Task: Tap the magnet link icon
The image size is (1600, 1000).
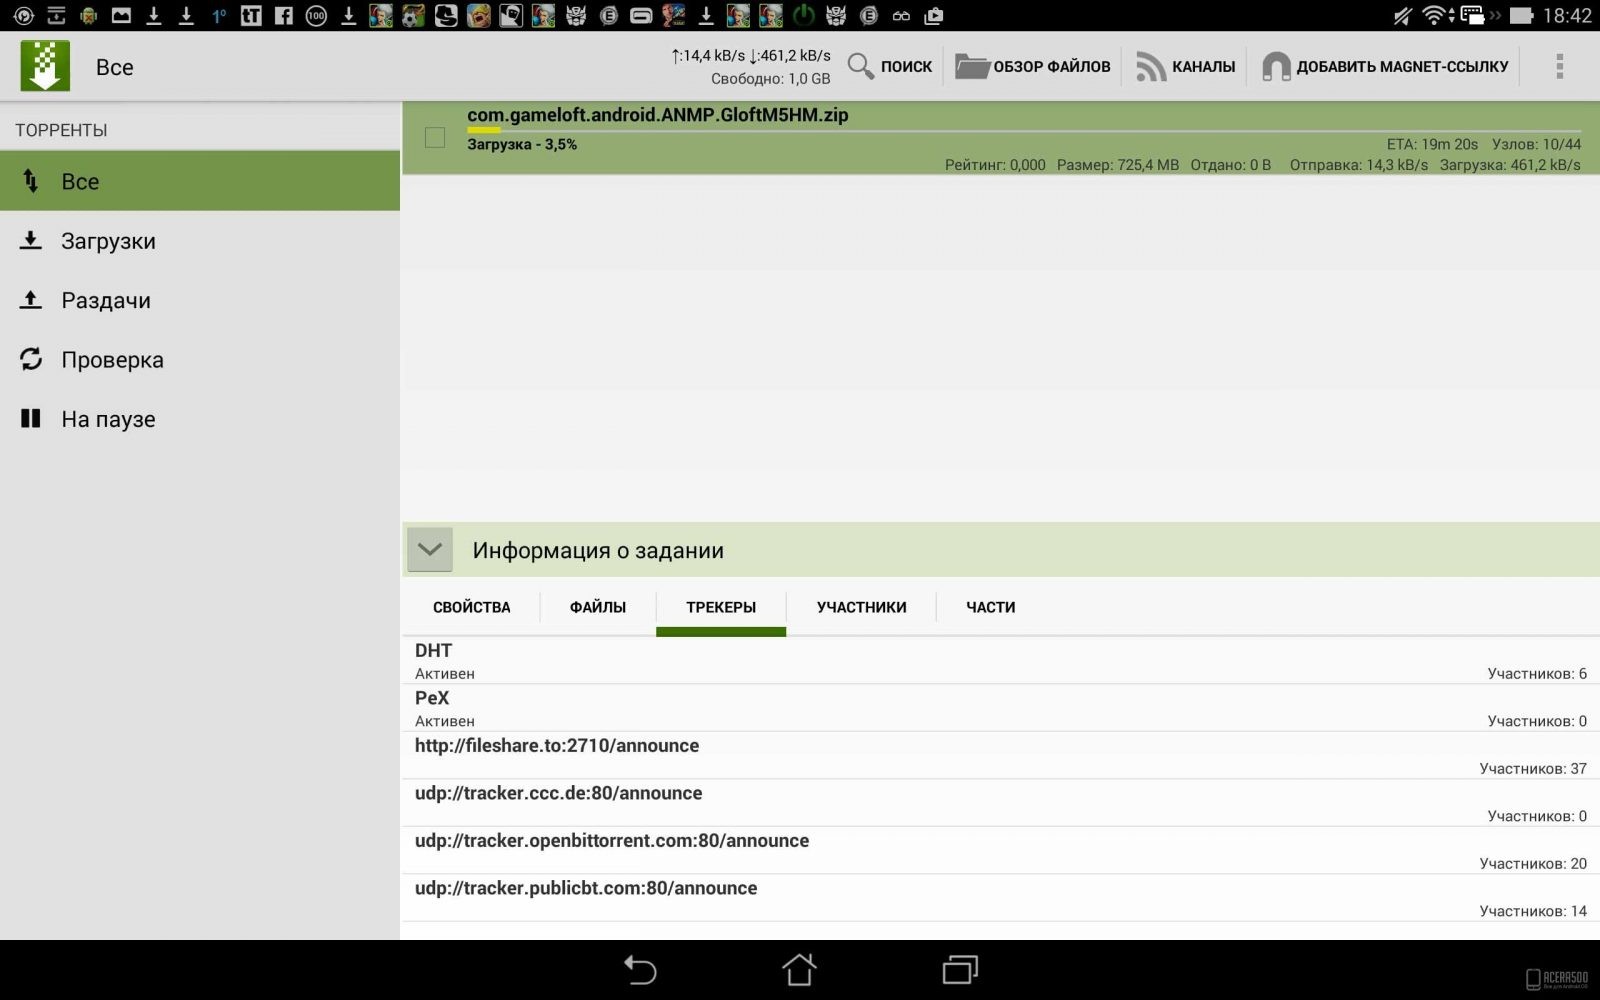Action: tap(1276, 67)
